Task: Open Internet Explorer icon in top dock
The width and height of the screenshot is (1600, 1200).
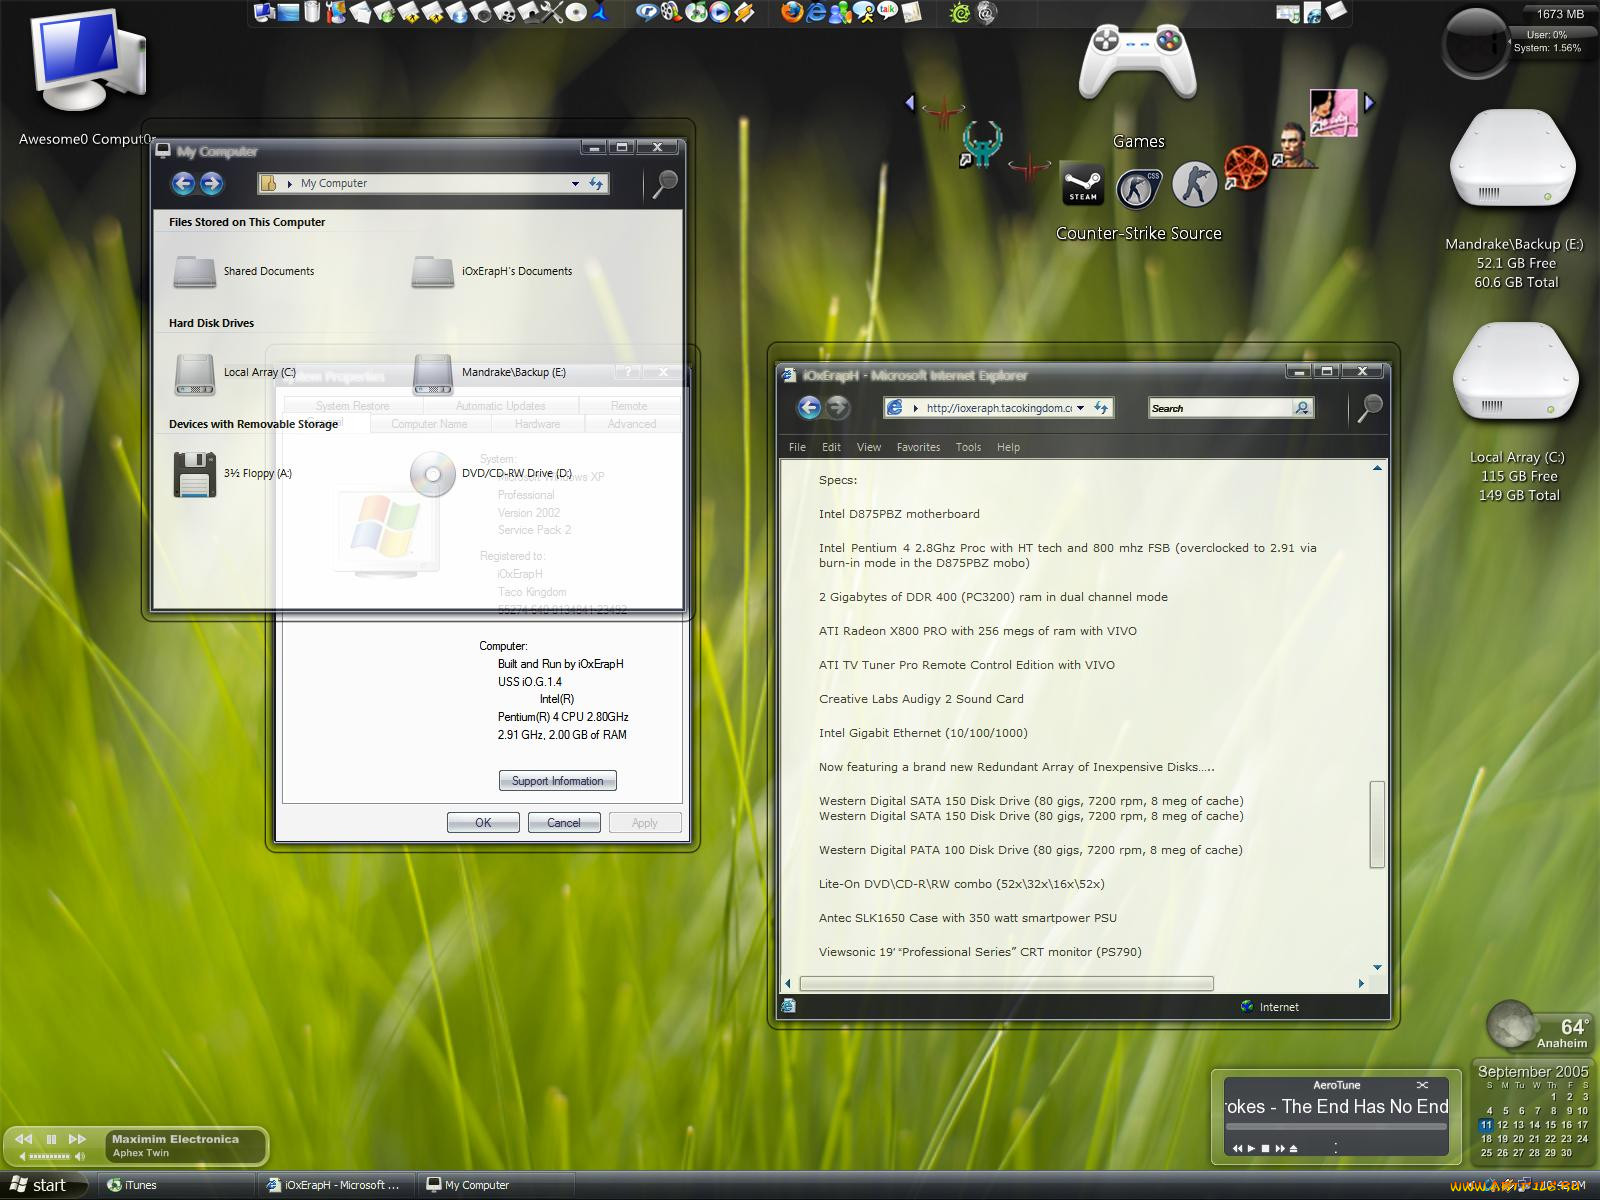Action: [x=816, y=12]
